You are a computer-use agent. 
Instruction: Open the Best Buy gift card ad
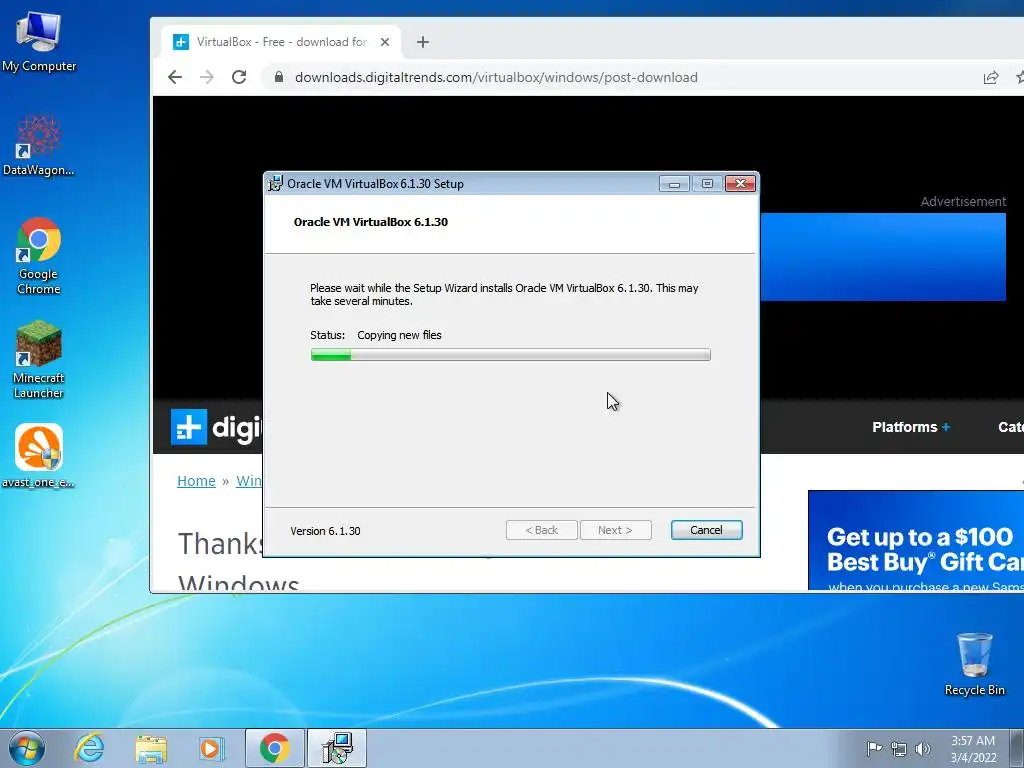click(916, 540)
